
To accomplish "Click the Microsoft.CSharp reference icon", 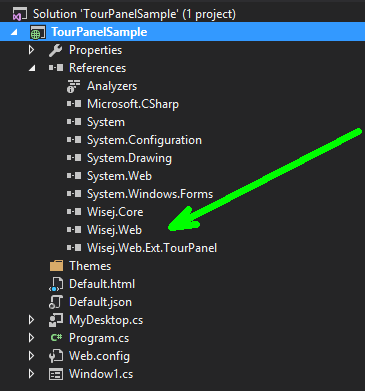I will pyautogui.click(x=74, y=104).
